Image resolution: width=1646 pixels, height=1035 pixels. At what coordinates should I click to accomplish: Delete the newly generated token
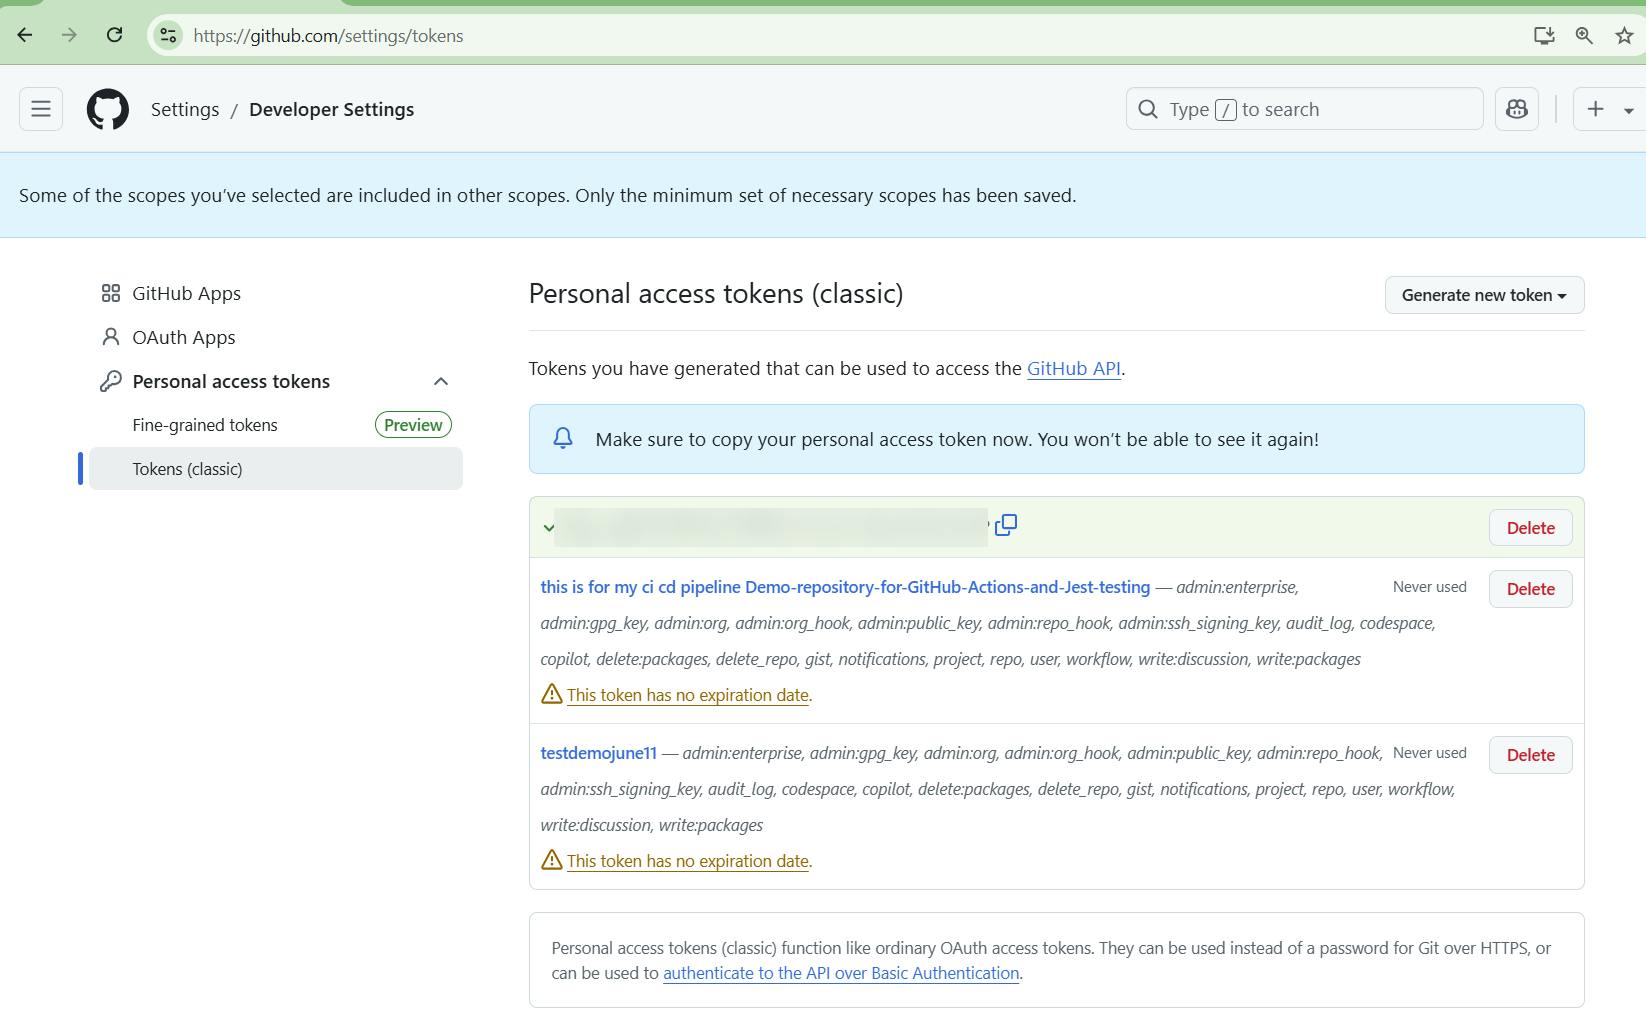coord(1530,528)
